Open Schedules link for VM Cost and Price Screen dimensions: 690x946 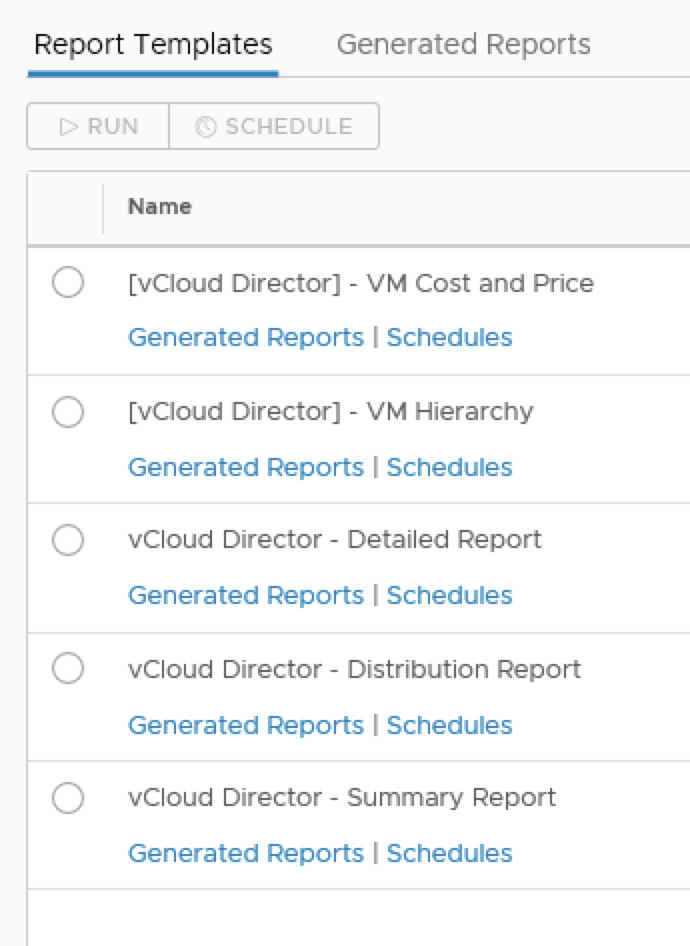(x=449, y=337)
